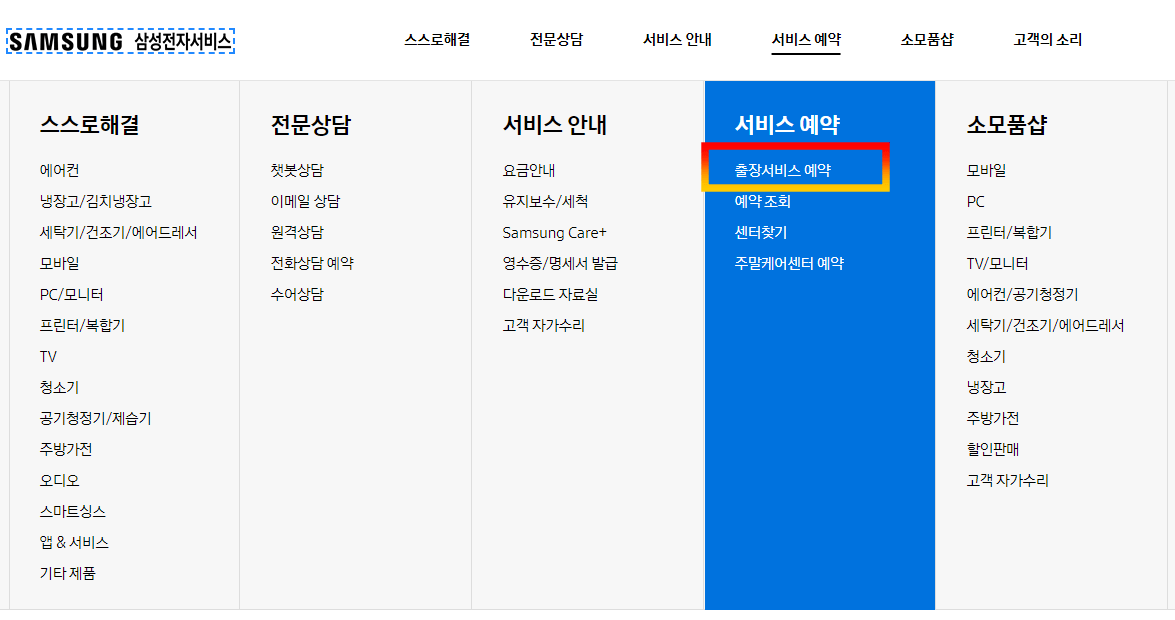The width and height of the screenshot is (1175, 620).
Task: Choose 모바일 in the 스스로해결 column
Action: 59,263
